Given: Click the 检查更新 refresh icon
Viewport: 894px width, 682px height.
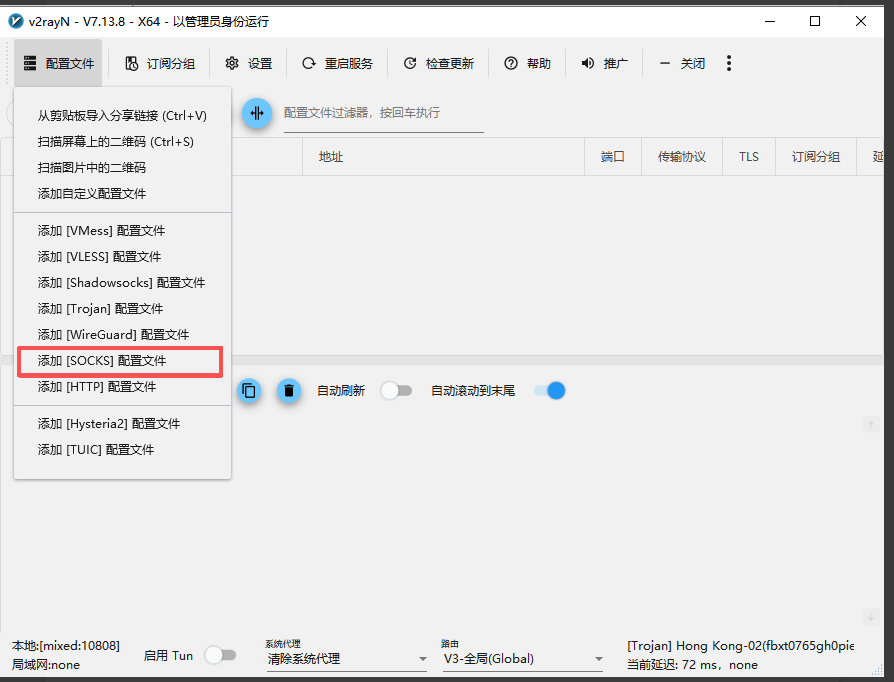Looking at the screenshot, I should [x=410, y=63].
